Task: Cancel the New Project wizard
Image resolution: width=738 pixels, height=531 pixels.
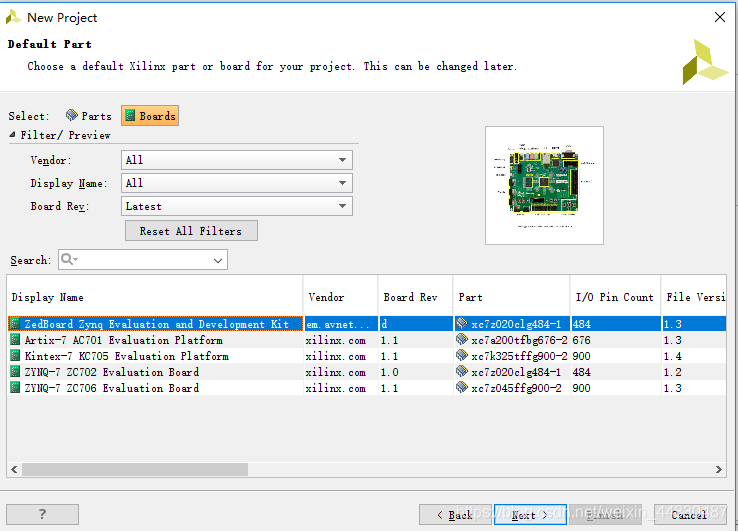Action: pyautogui.click(x=689, y=515)
